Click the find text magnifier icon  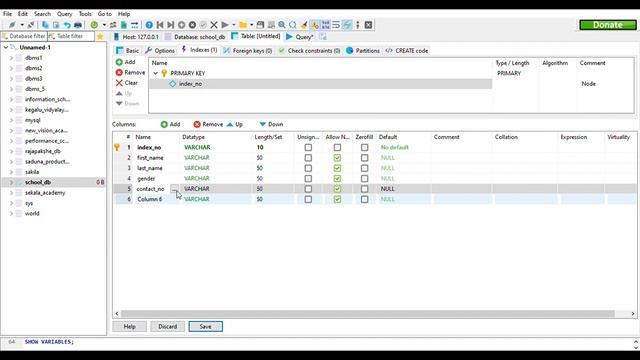click(x=282, y=25)
